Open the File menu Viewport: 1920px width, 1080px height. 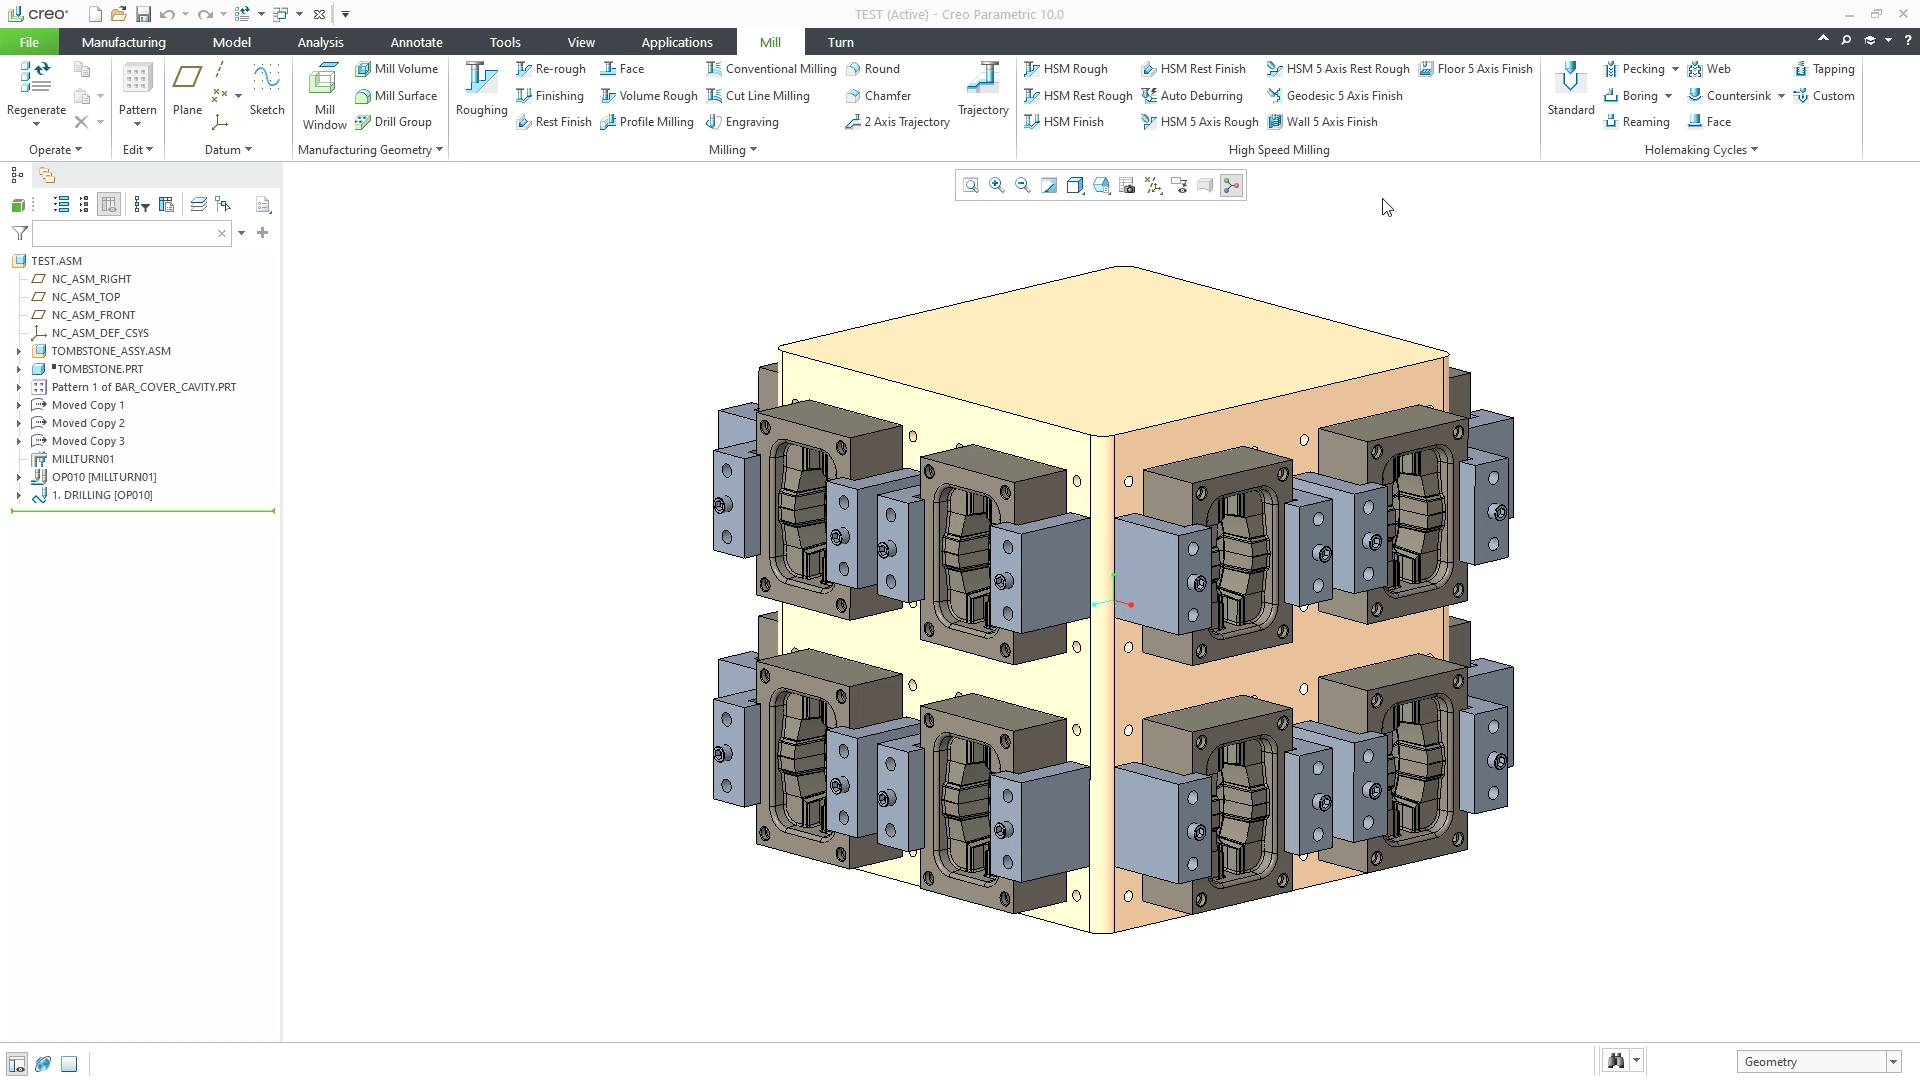[x=29, y=42]
